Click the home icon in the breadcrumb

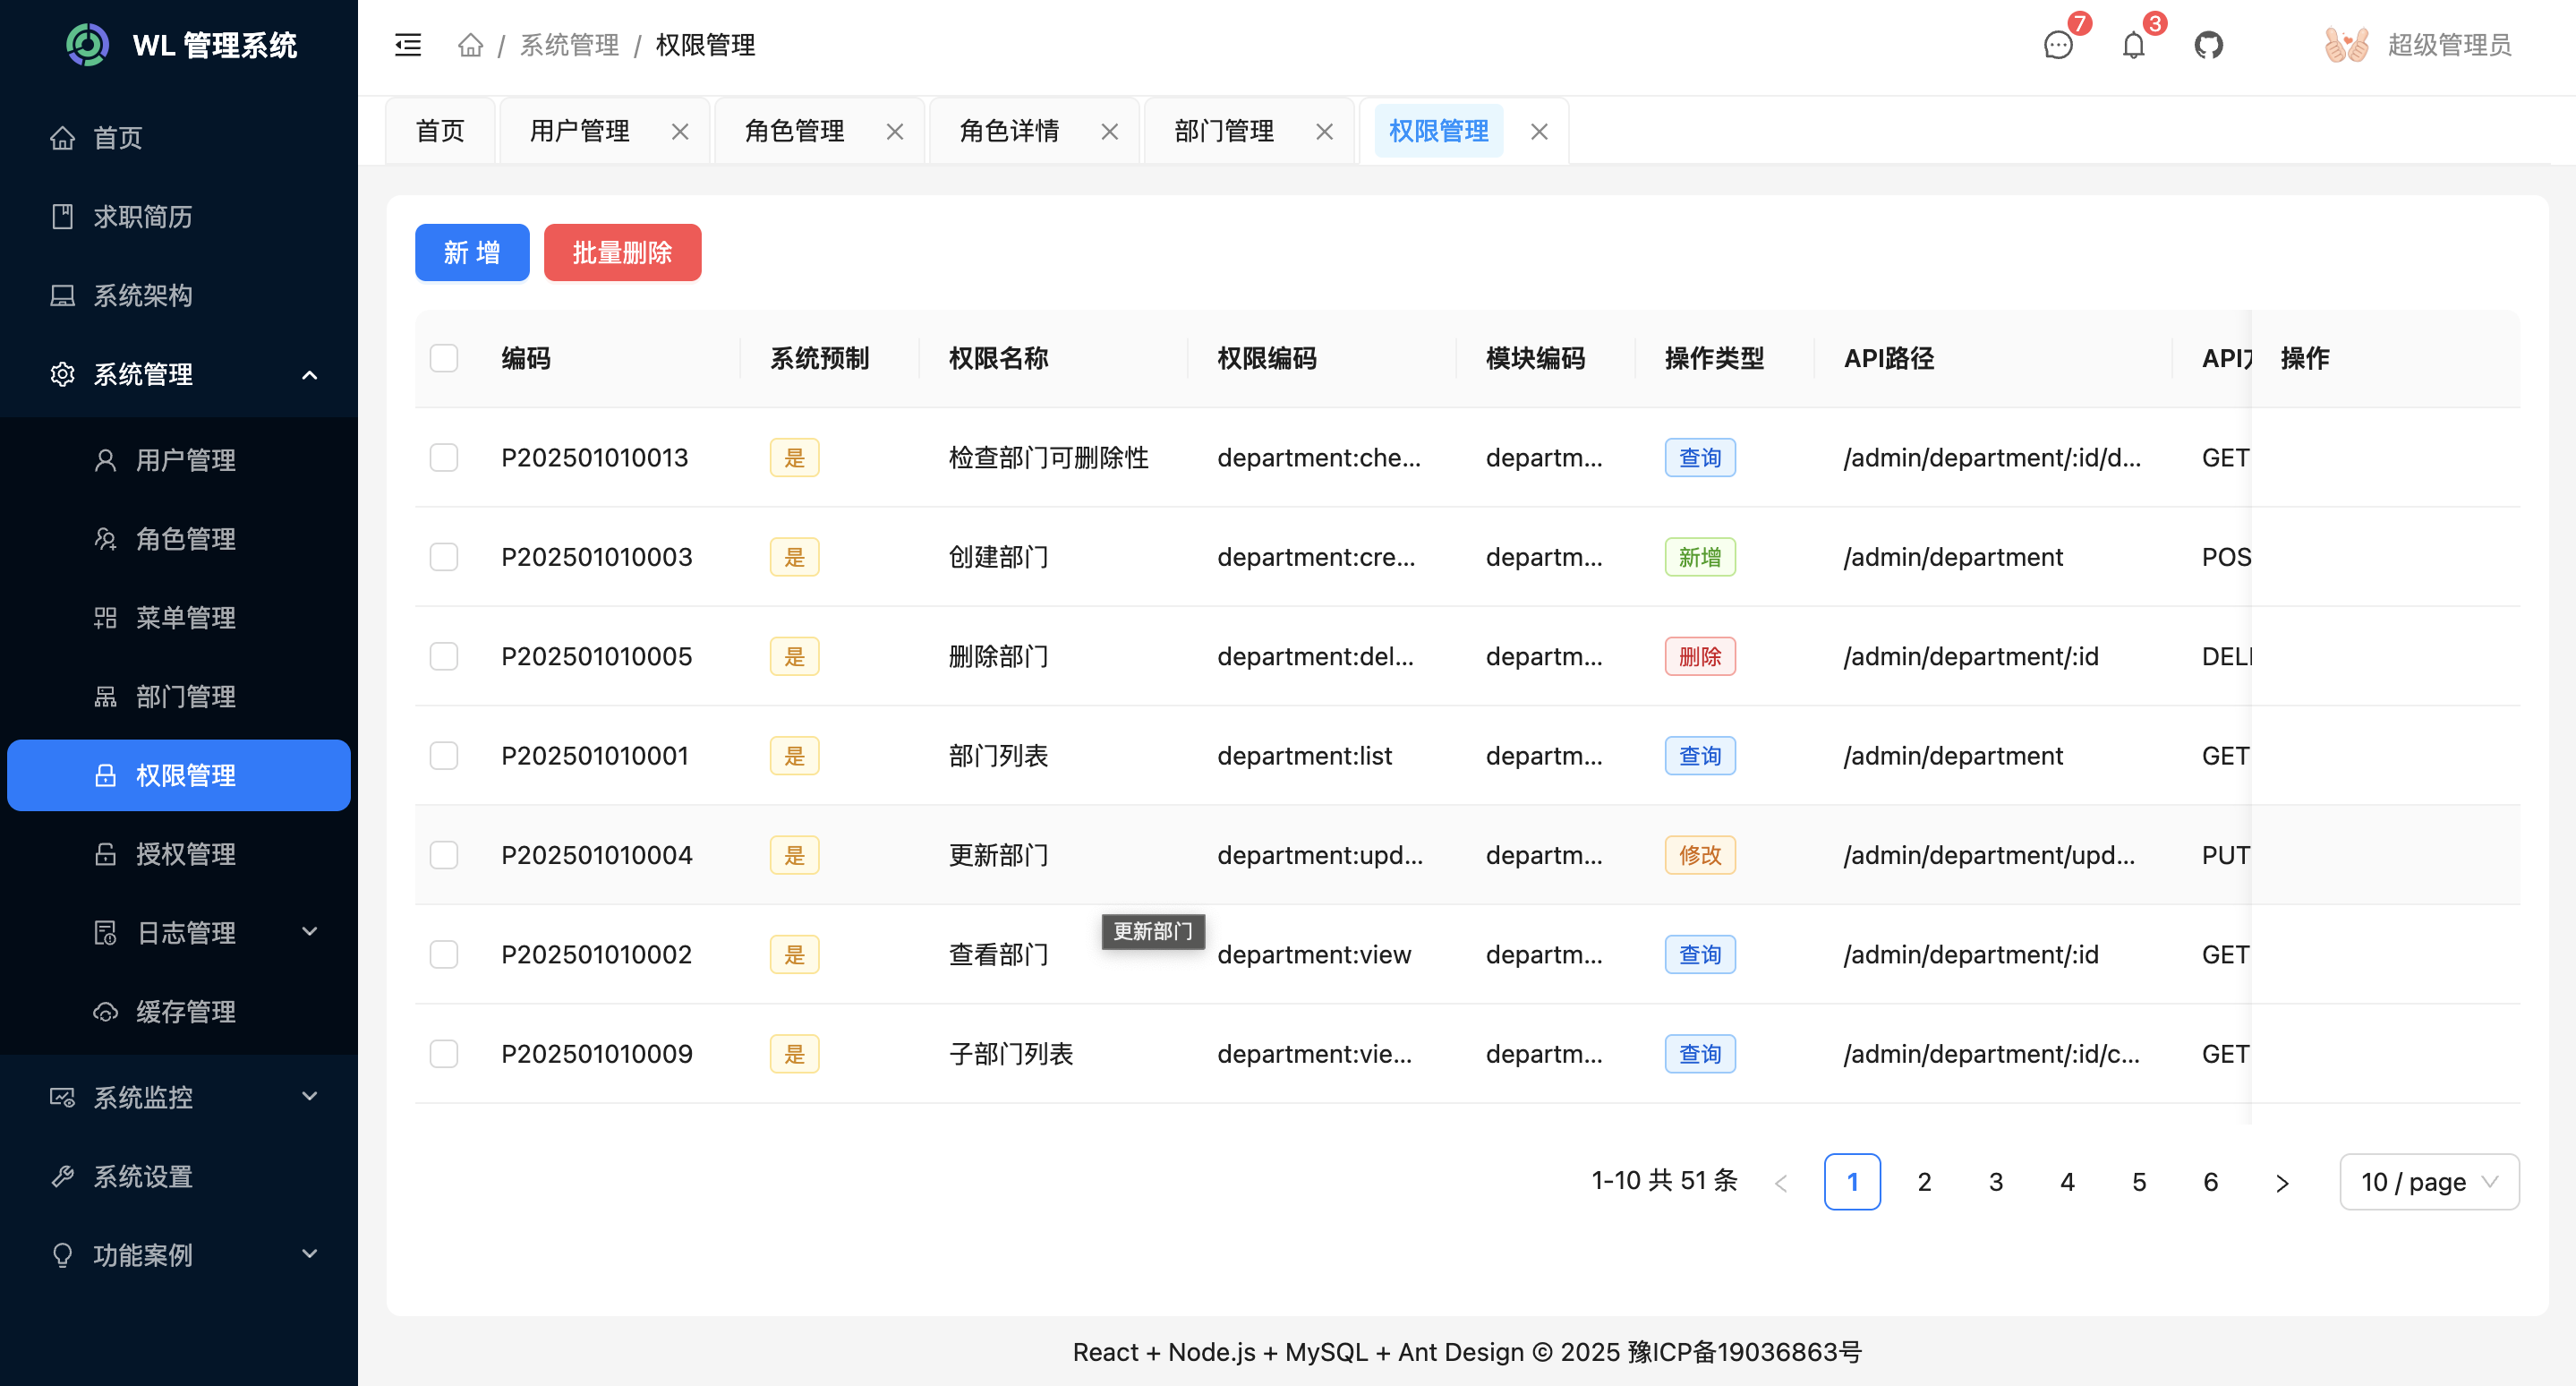coord(470,45)
